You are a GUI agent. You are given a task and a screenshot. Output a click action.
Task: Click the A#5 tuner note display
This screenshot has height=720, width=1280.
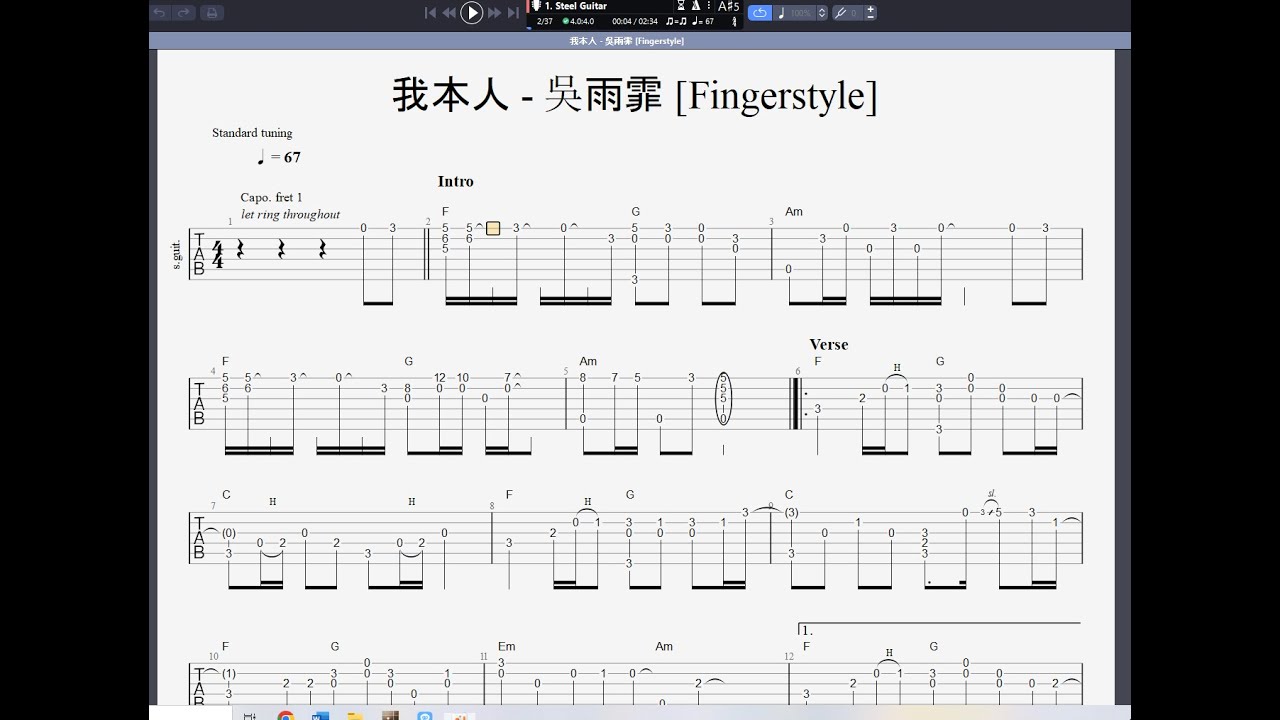click(729, 6)
